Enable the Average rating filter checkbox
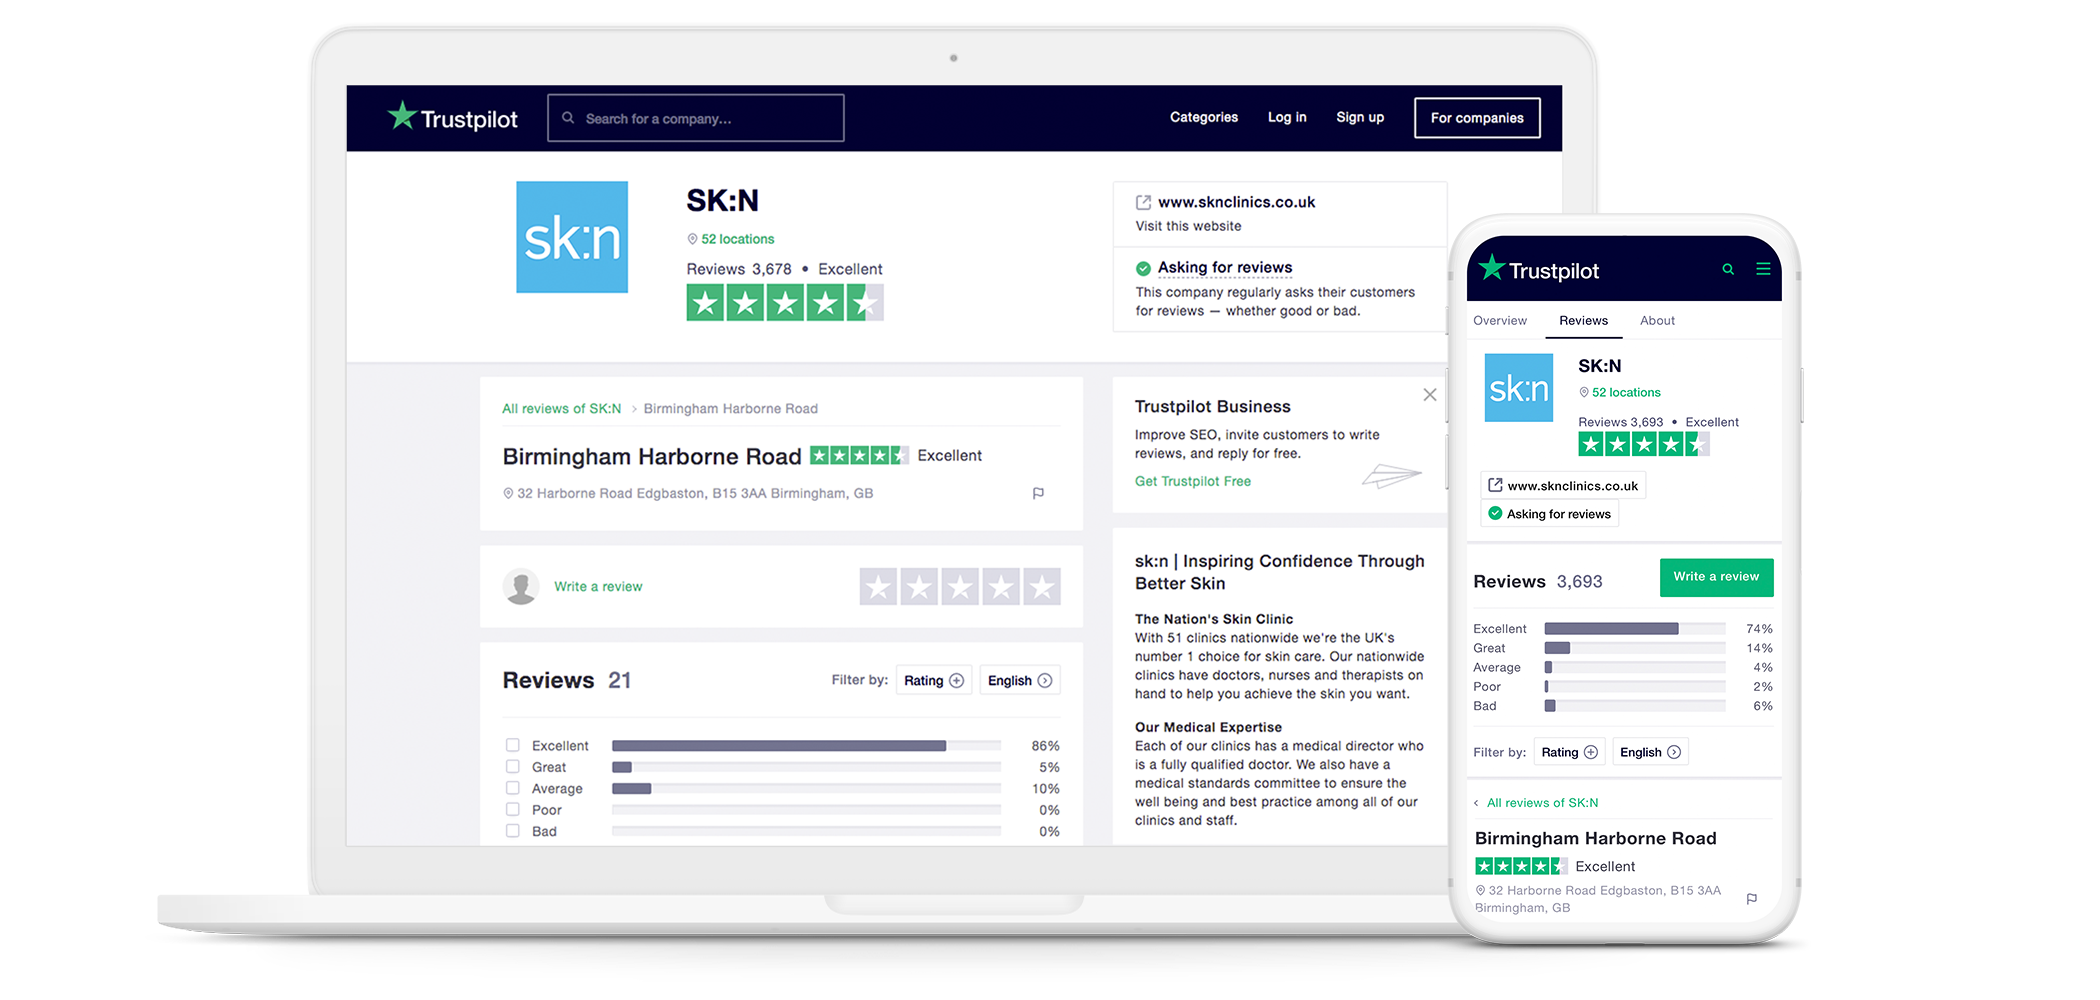This screenshot has height=1000, width=2100. (x=513, y=788)
